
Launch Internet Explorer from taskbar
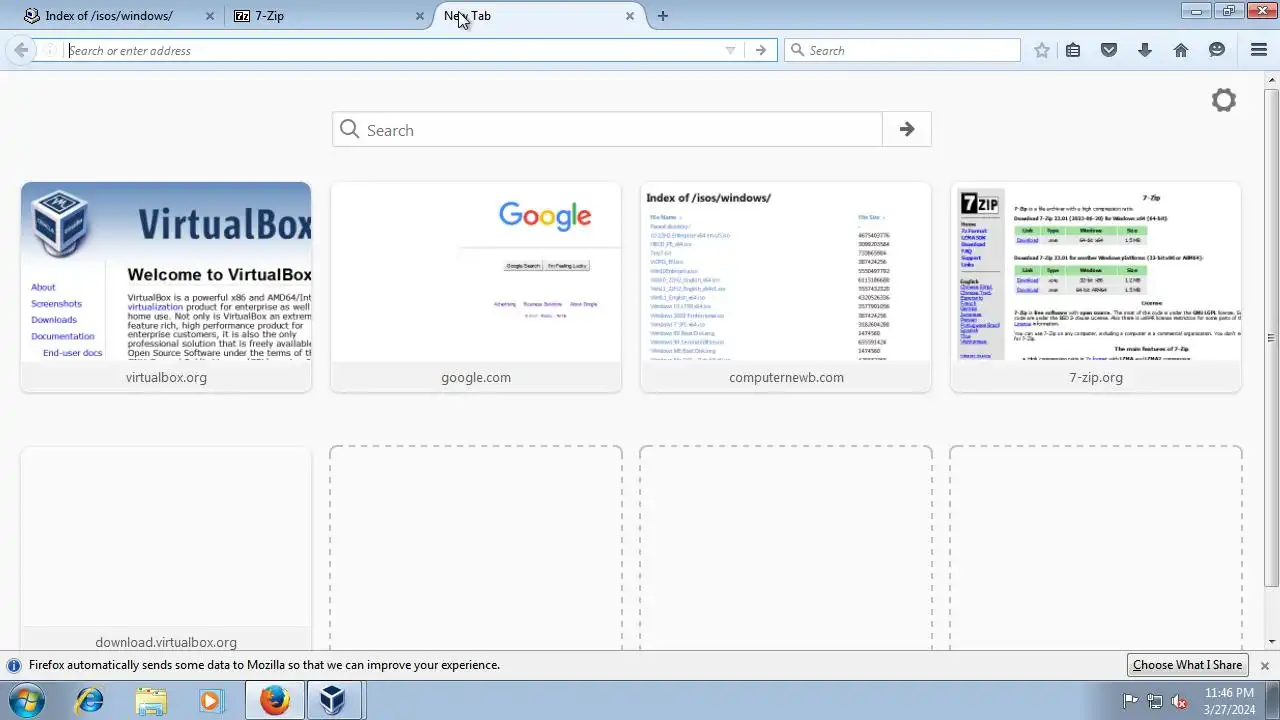(90, 701)
